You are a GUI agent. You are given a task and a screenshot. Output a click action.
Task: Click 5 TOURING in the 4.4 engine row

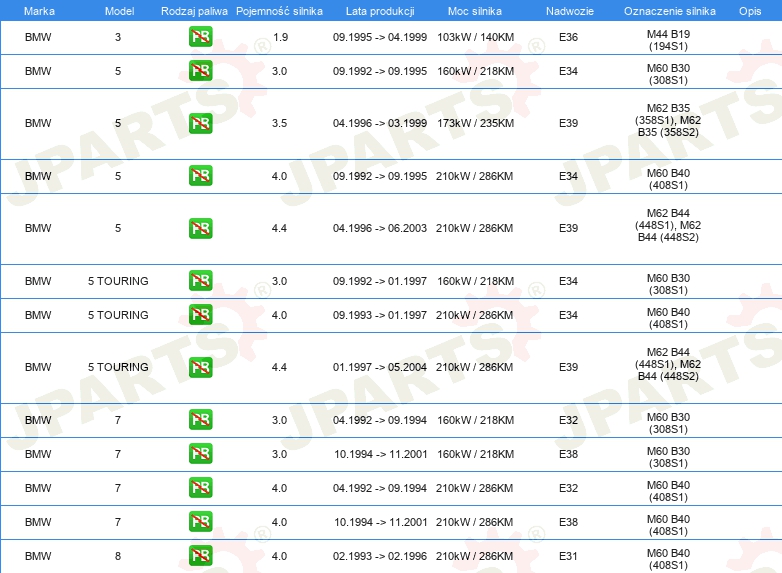pos(118,368)
